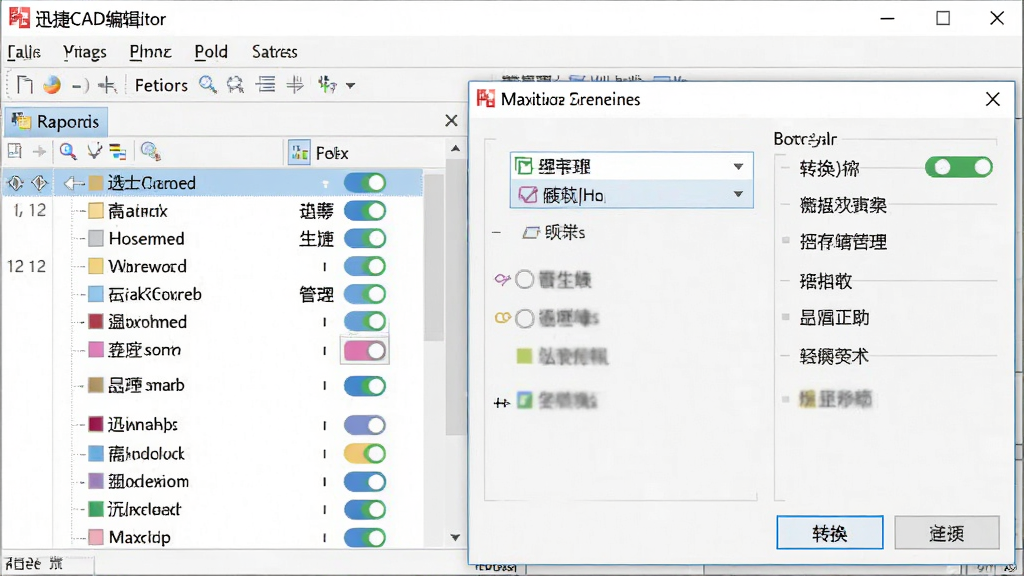The image size is (1024, 576).
Task: Open the first dropdown in the dialog
Action: point(632,167)
